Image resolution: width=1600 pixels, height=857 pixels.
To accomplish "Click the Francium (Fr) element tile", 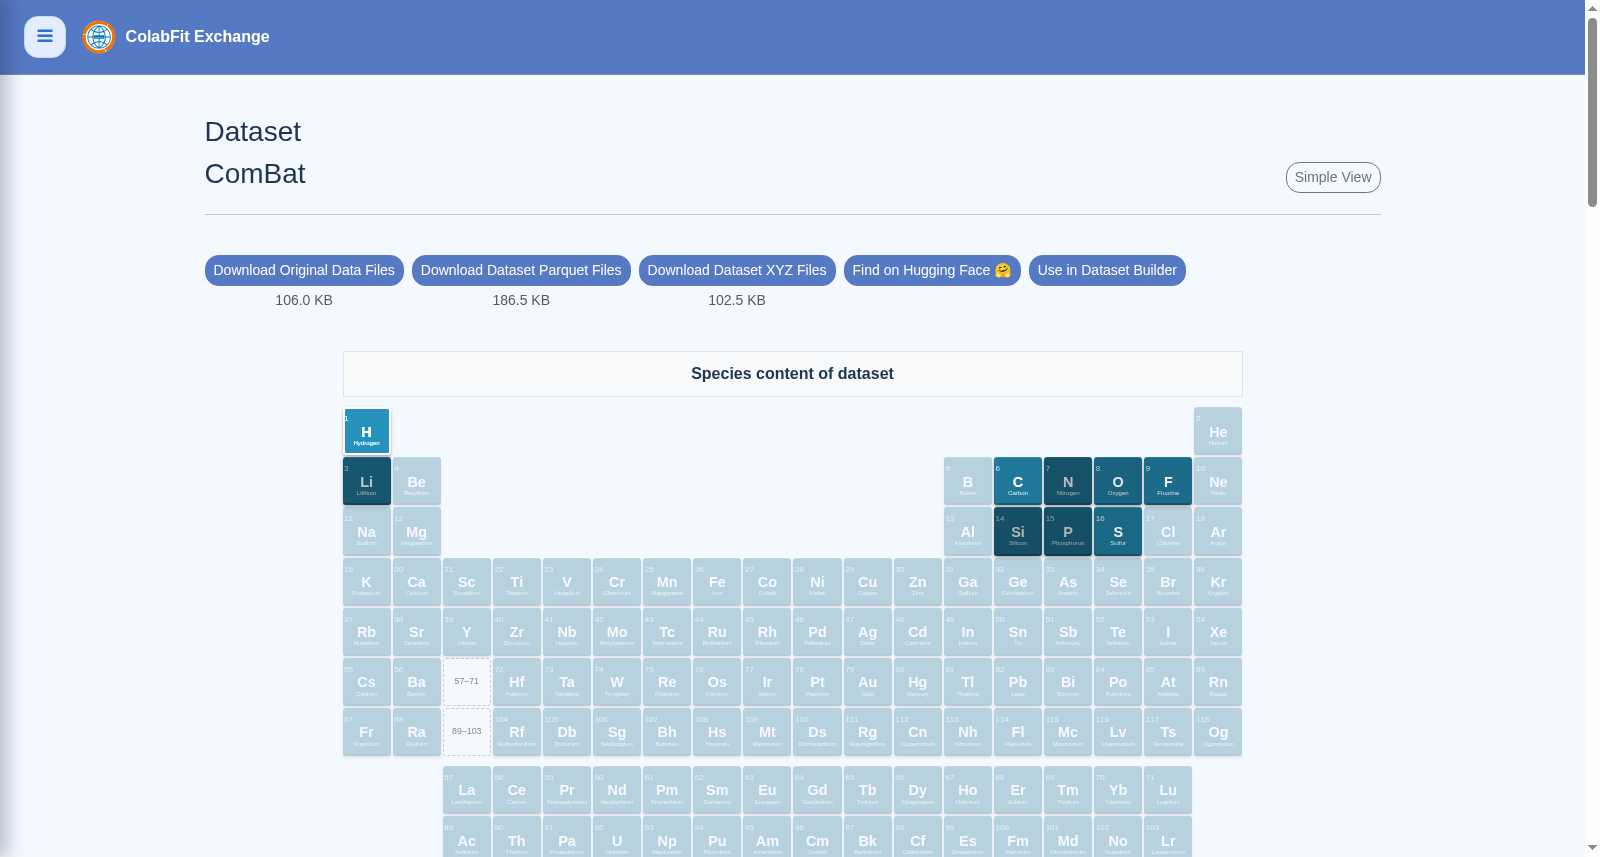I will tap(367, 732).
